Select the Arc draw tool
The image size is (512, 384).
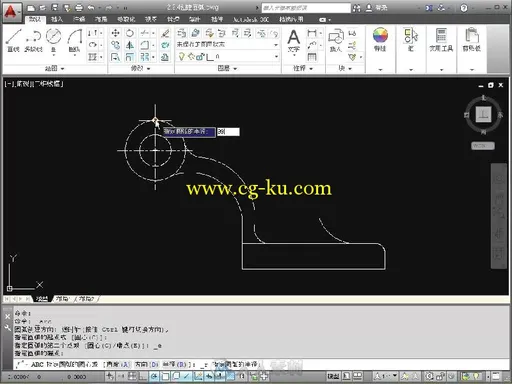(x=74, y=40)
